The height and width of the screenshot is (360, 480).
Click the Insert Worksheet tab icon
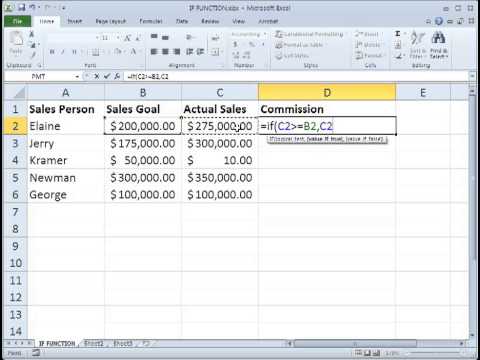point(146,343)
